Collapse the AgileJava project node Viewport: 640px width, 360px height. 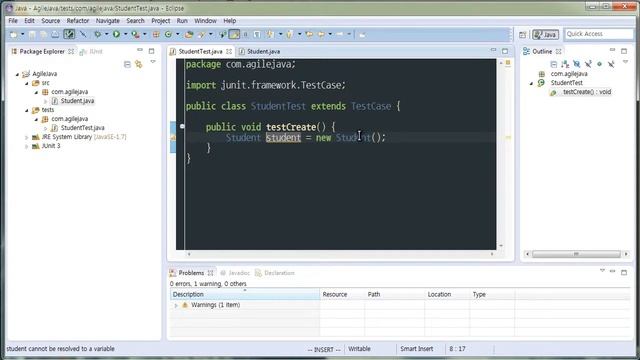point(17,74)
